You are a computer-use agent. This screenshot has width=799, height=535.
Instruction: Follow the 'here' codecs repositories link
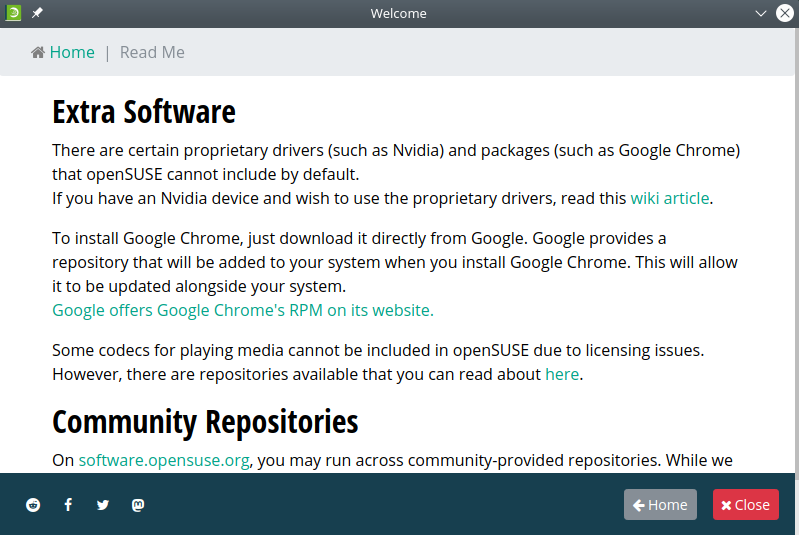[x=562, y=374]
